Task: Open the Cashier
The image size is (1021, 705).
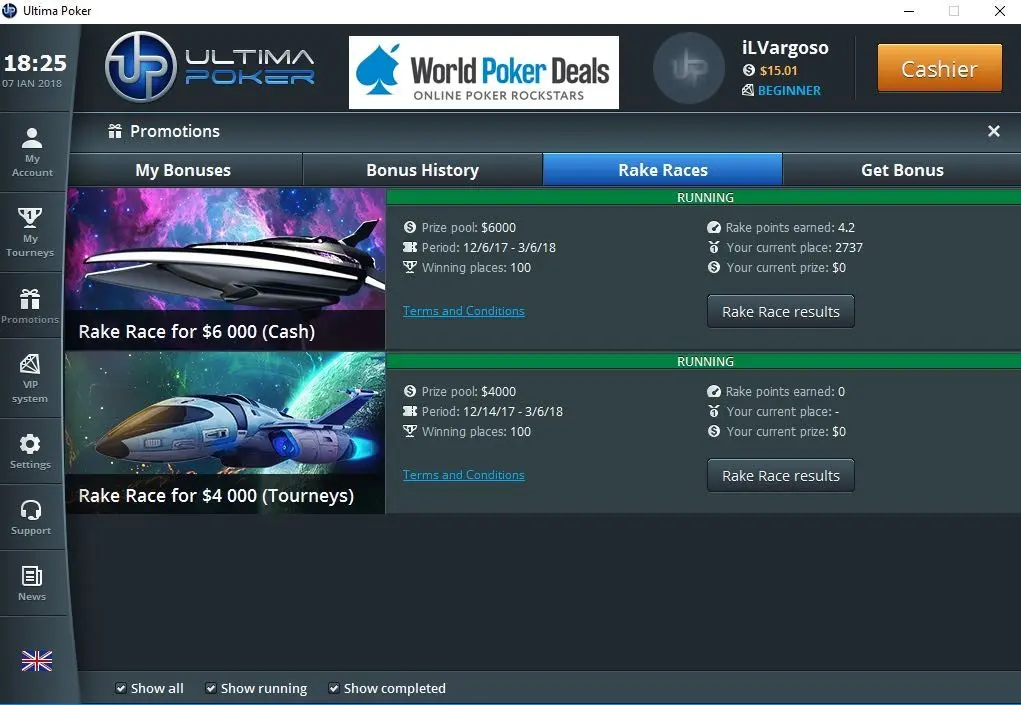Action: (938, 68)
